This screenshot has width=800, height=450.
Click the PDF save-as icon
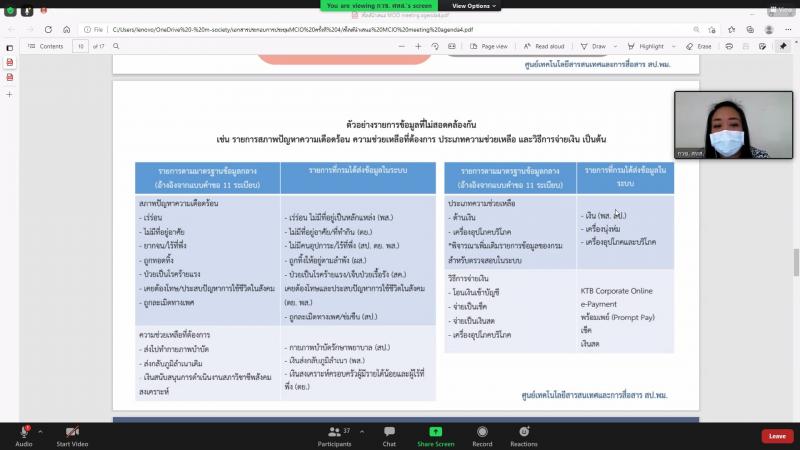[762, 46]
